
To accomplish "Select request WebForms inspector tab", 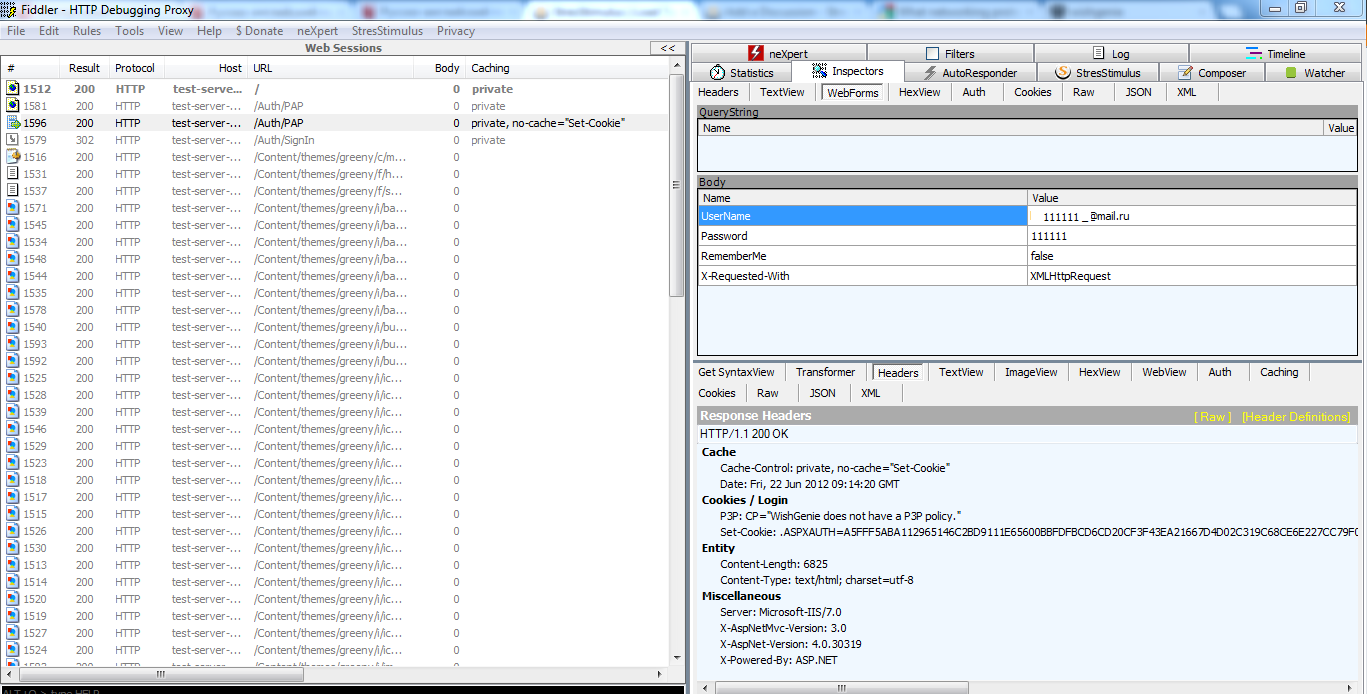I will pyautogui.click(x=853, y=92).
